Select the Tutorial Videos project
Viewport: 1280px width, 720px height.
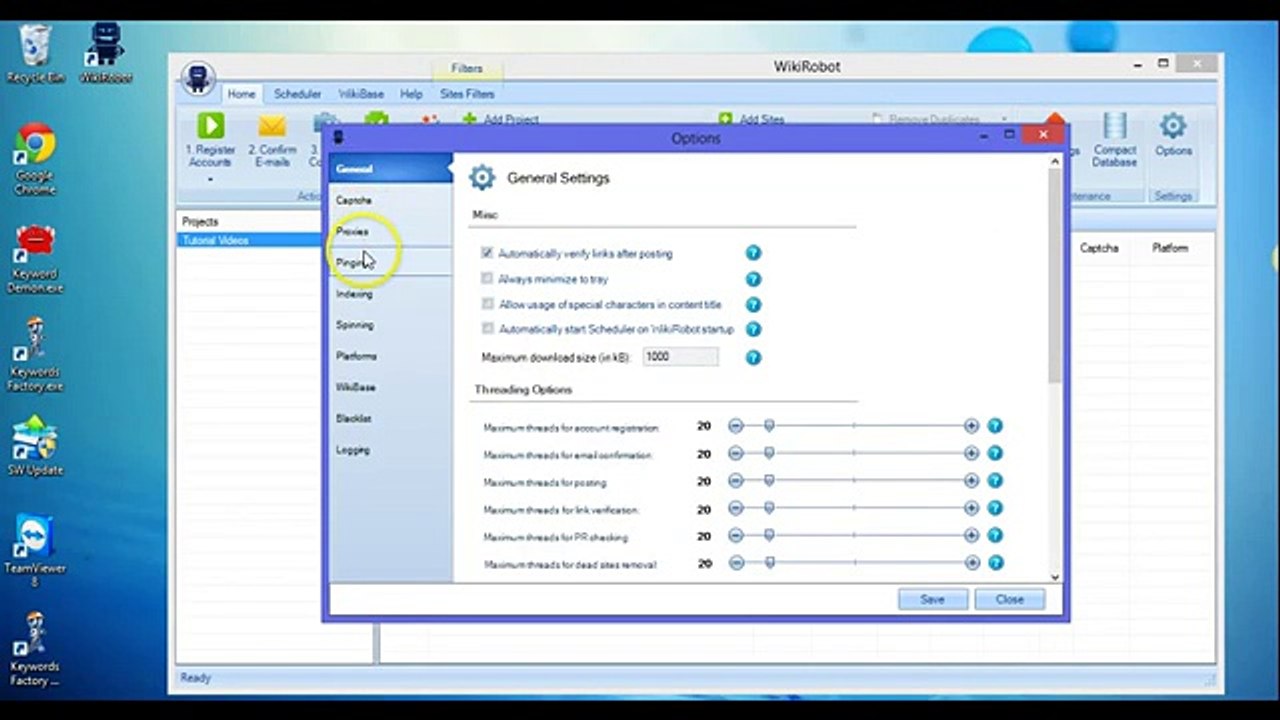pyautogui.click(x=250, y=240)
